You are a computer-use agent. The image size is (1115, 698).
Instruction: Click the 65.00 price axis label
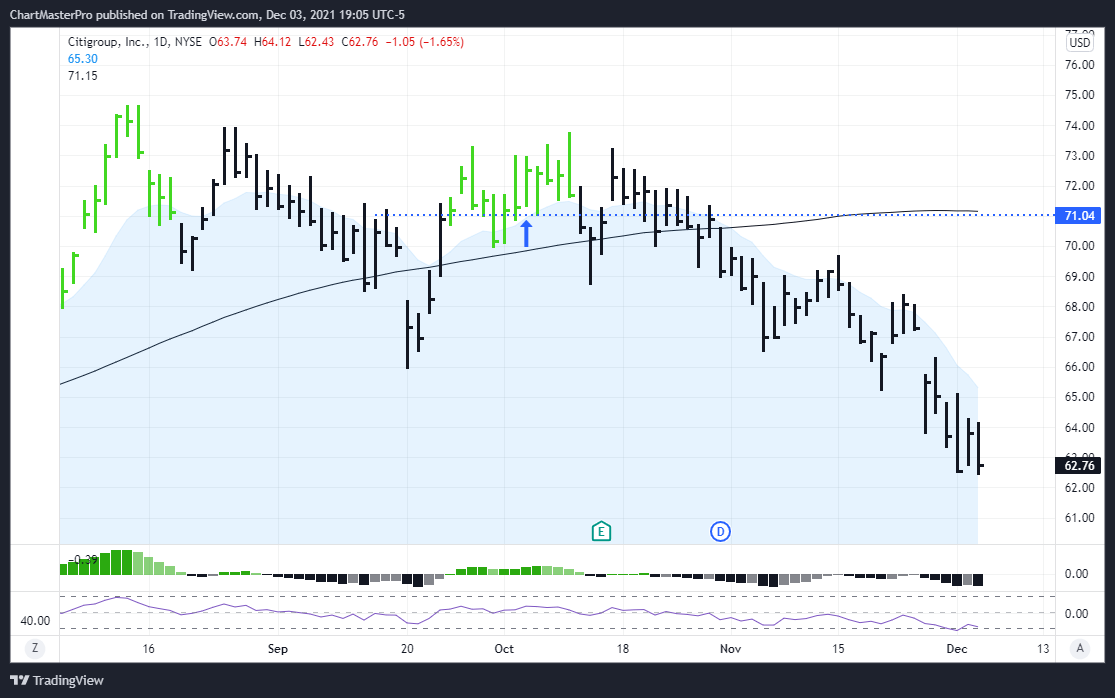tap(1079, 397)
